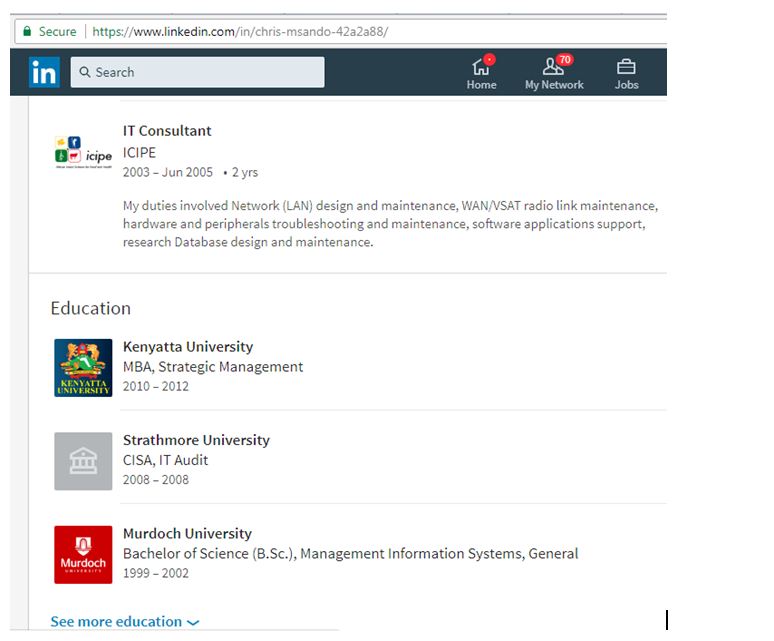
Task: Select the 2003 – Jun 2005 date range
Action: coord(168,172)
